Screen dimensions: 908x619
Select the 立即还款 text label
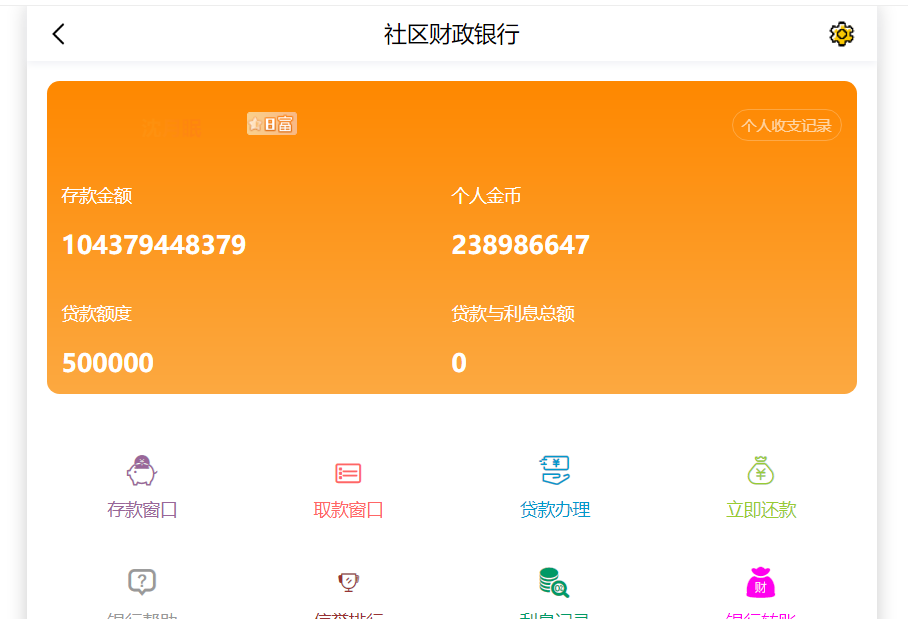click(761, 510)
